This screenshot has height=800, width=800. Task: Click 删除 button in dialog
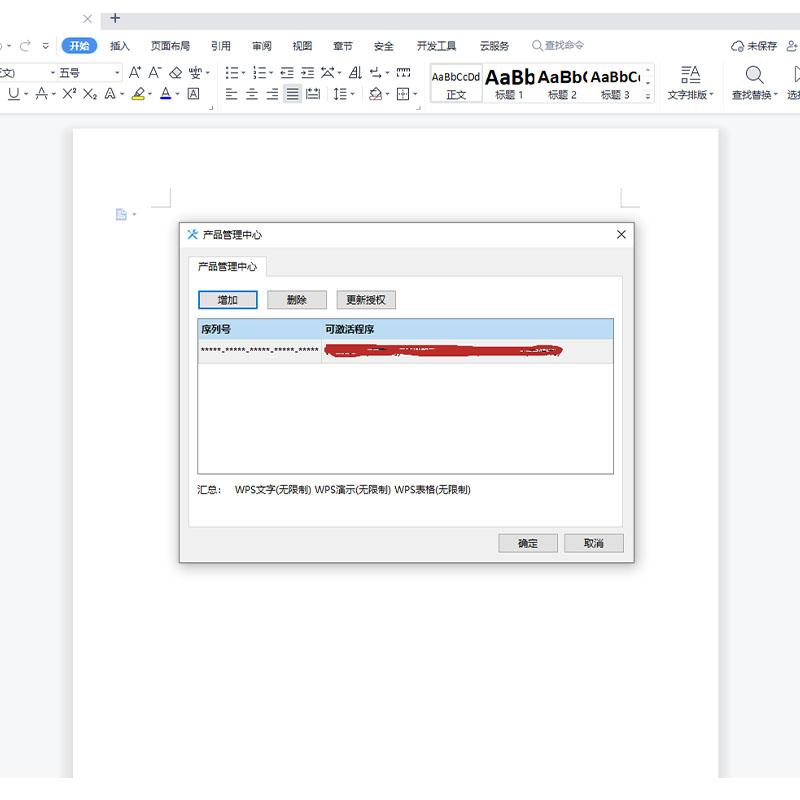pos(296,299)
